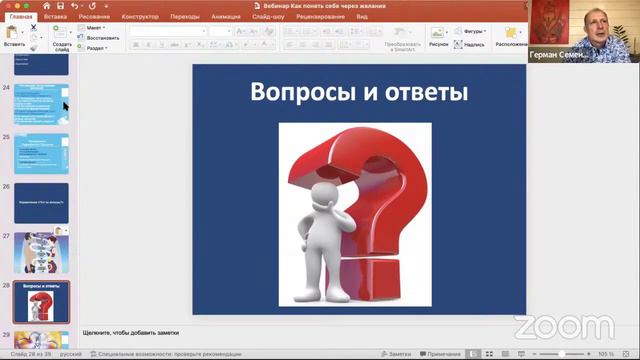Select the slide 24 thumbnail
640x360 pixels.
click(41, 104)
